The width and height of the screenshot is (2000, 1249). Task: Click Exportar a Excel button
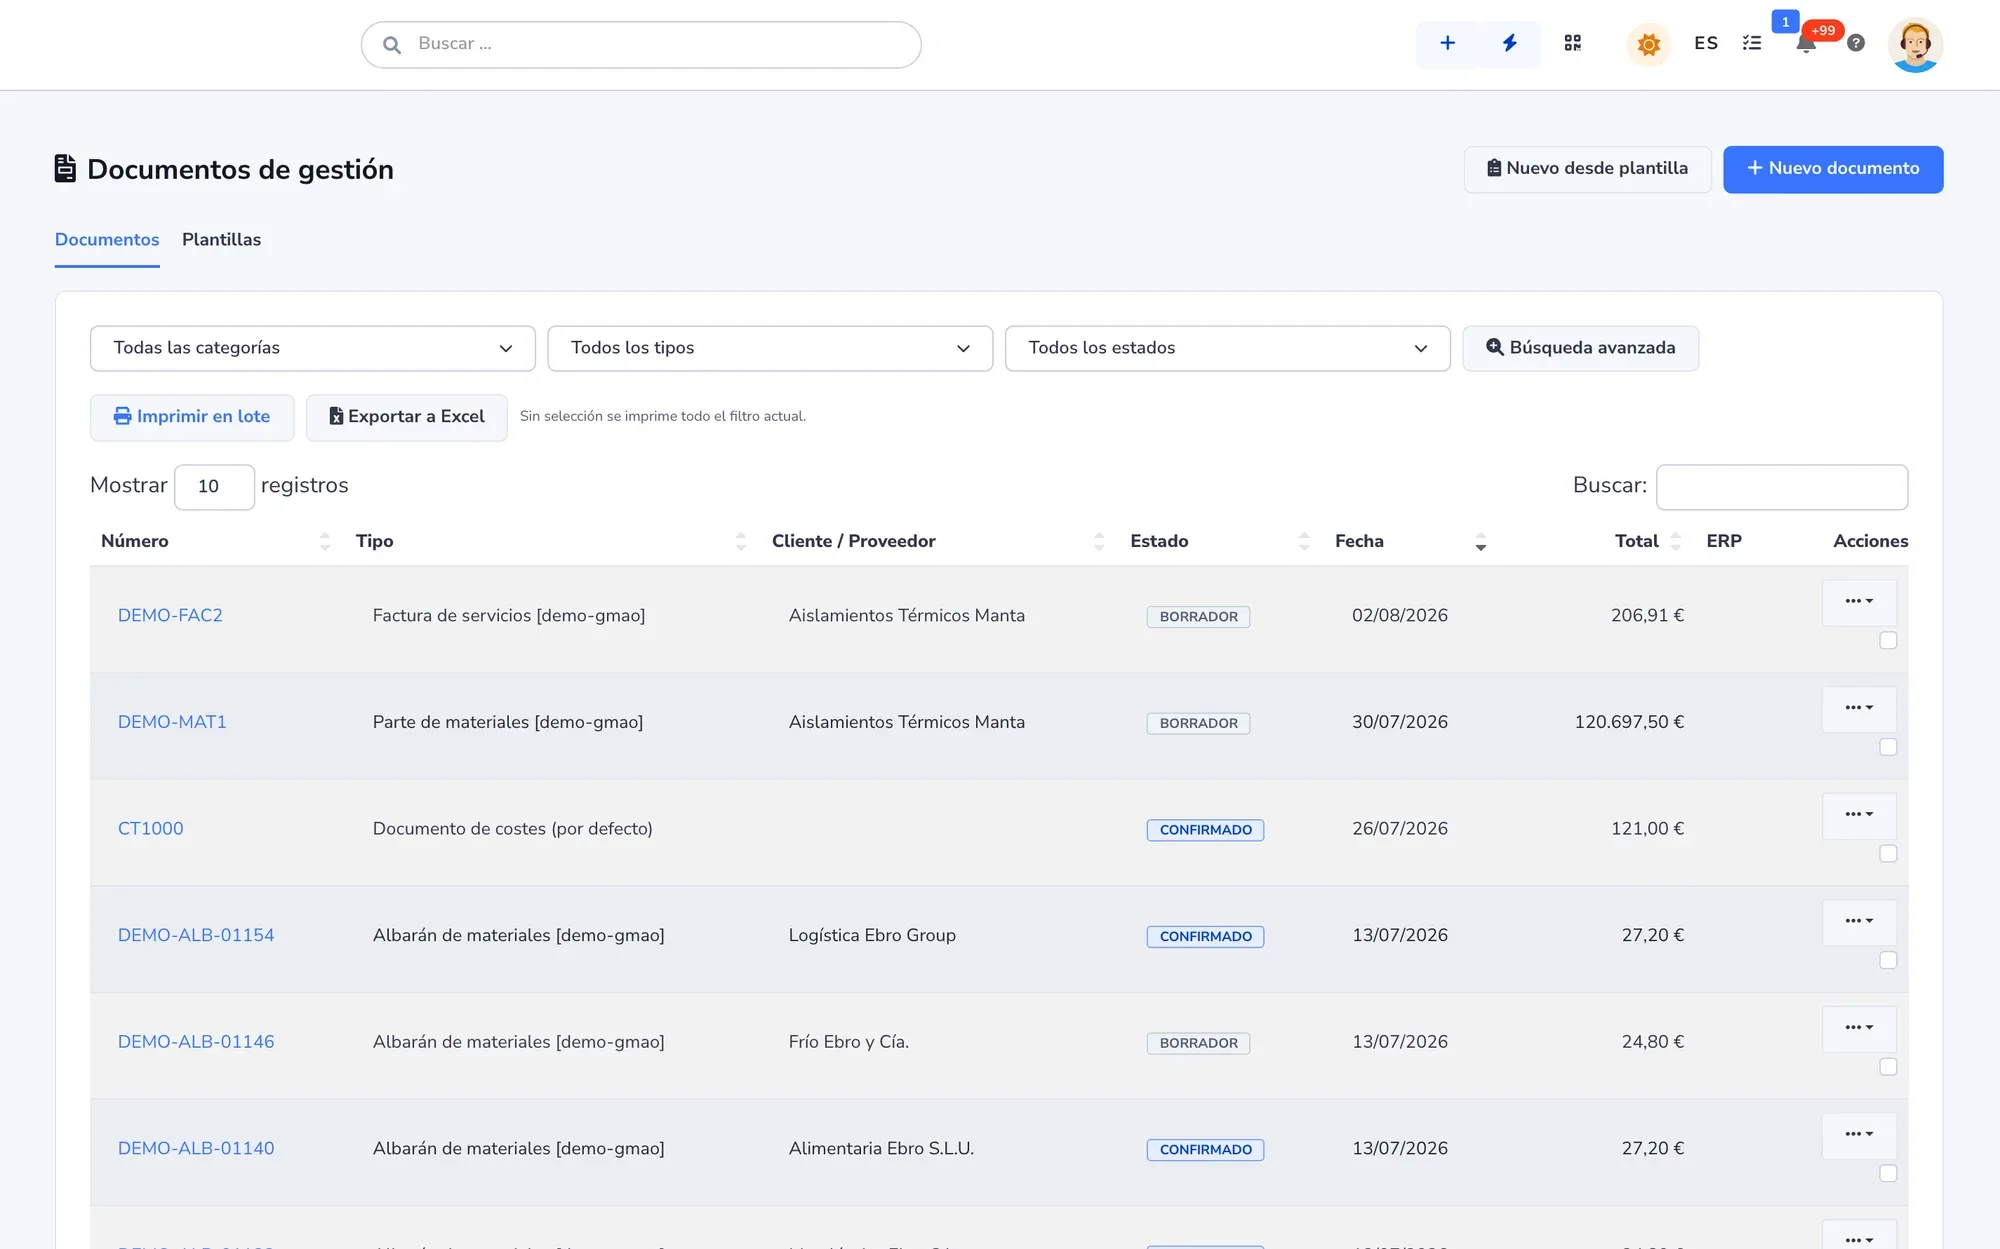tap(407, 417)
